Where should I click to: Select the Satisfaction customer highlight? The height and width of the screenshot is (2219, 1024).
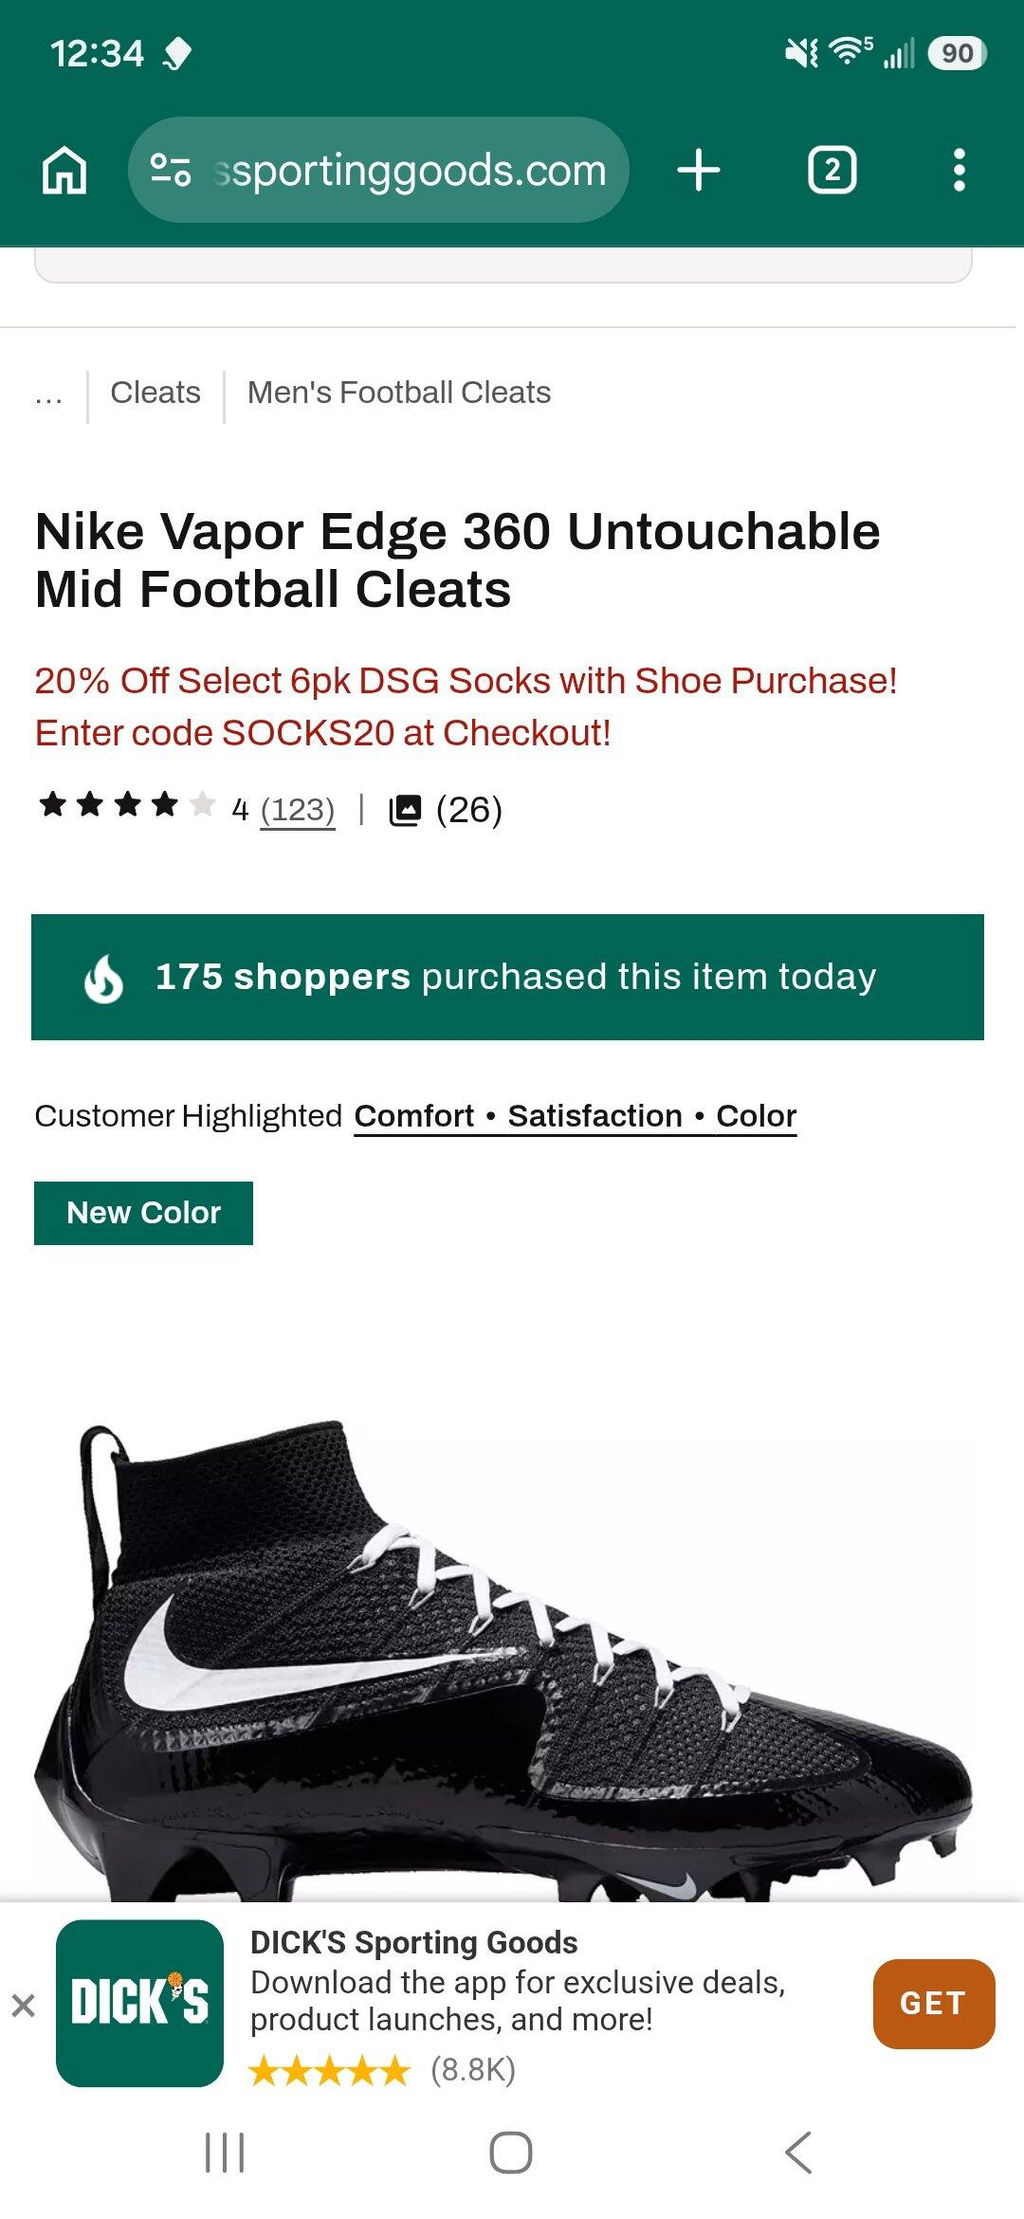(595, 1116)
